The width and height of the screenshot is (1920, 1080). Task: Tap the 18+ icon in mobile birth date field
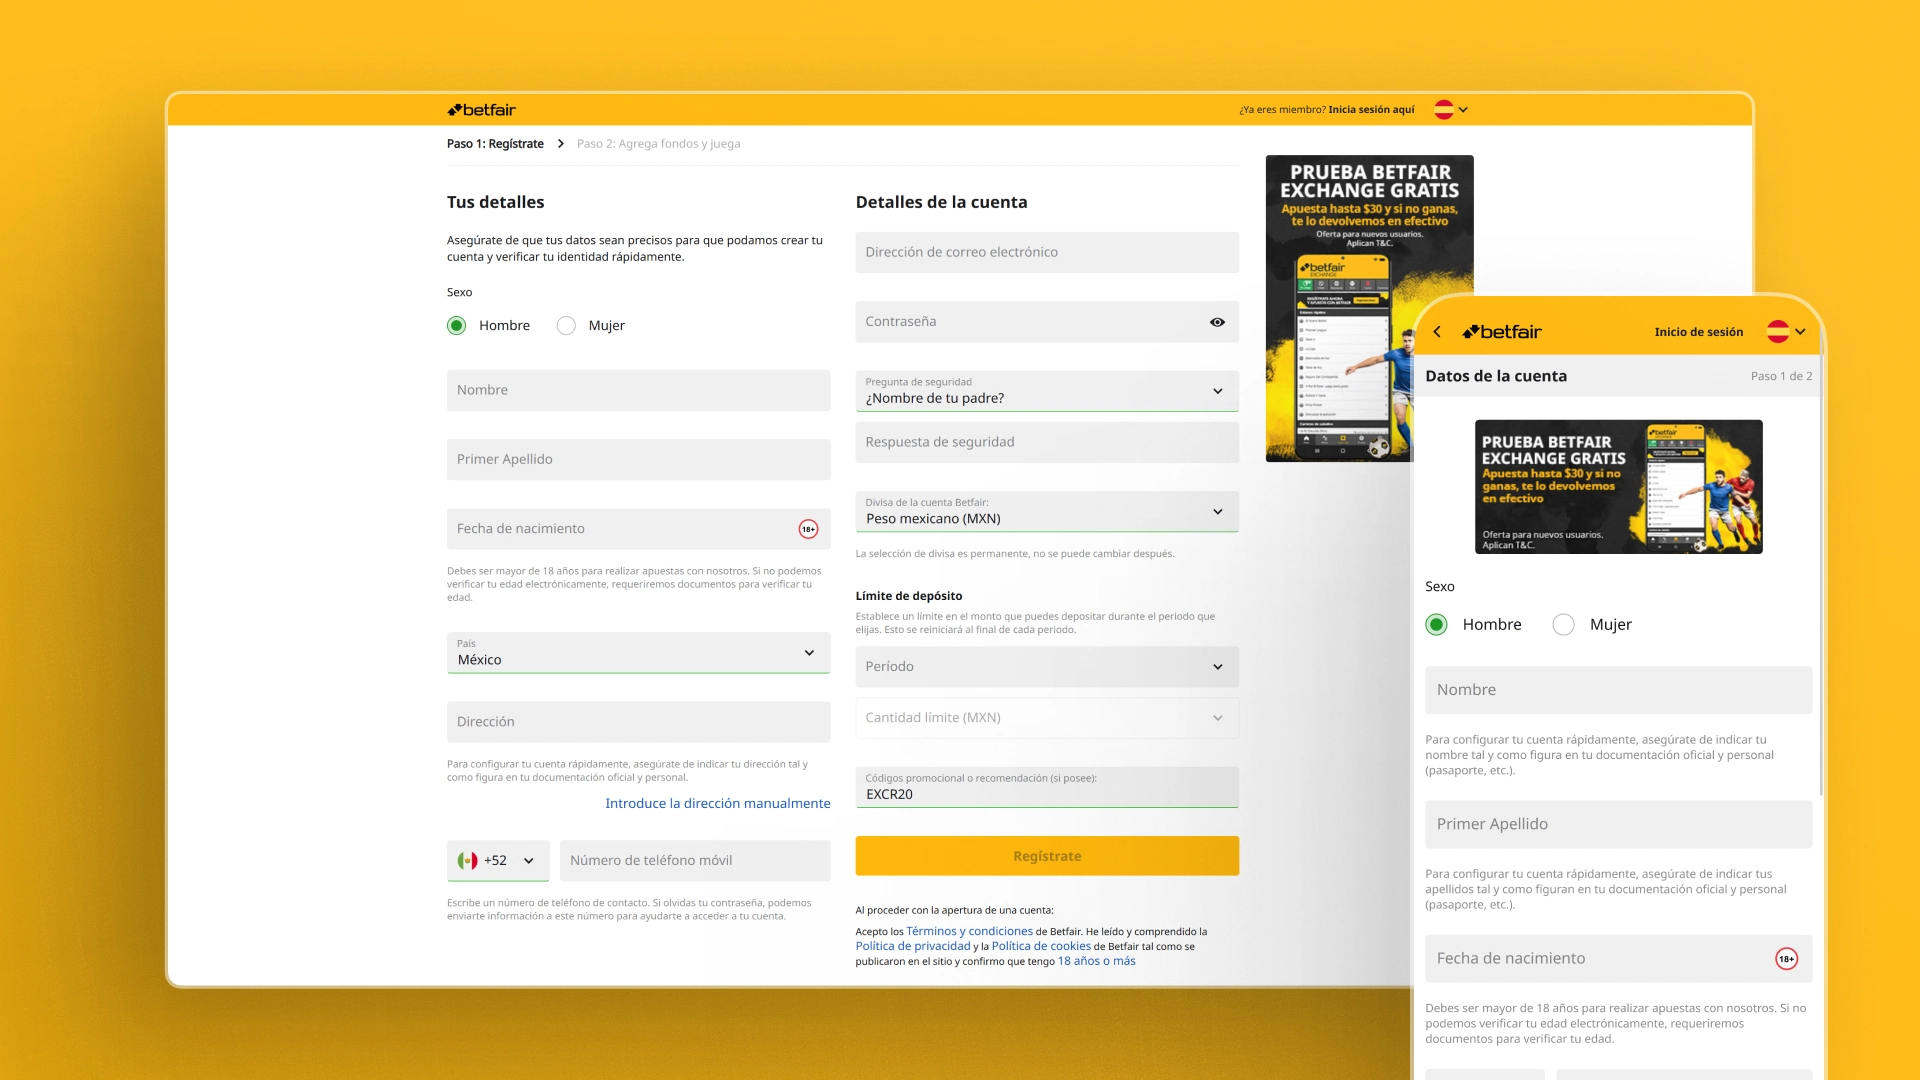pyautogui.click(x=1786, y=959)
